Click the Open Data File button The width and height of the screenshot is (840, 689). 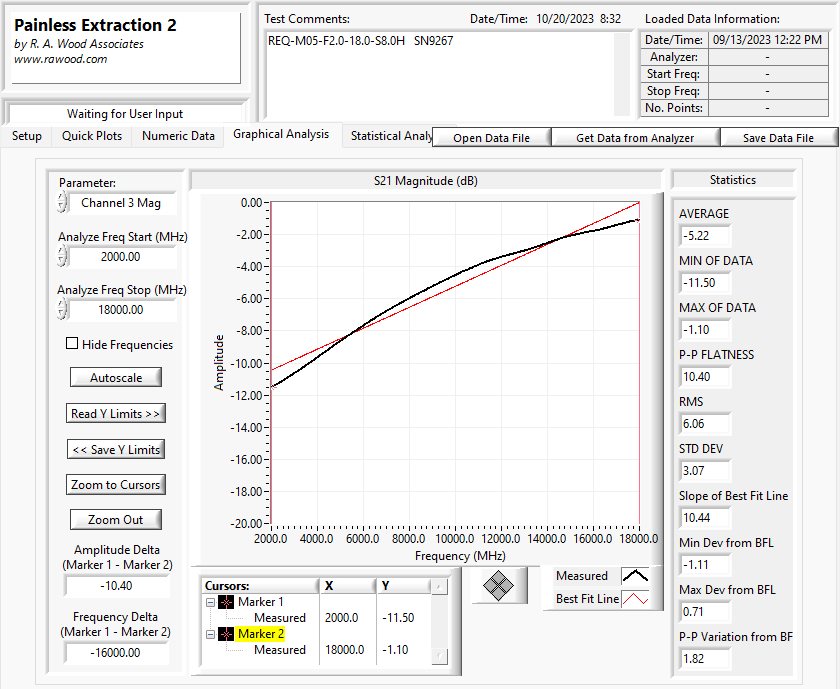click(x=491, y=138)
